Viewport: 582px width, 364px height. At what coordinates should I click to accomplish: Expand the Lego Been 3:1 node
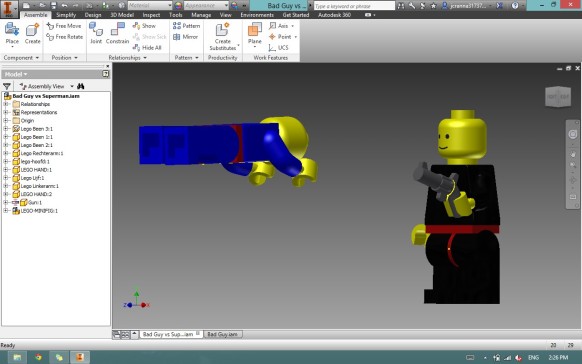pyautogui.click(x=6, y=129)
